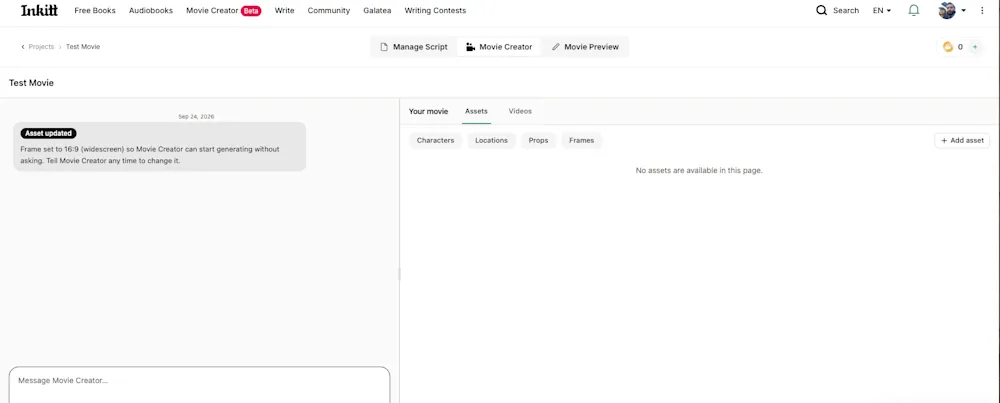Select the Assets tab
The width and height of the screenshot is (1000, 403).
click(476, 111)
